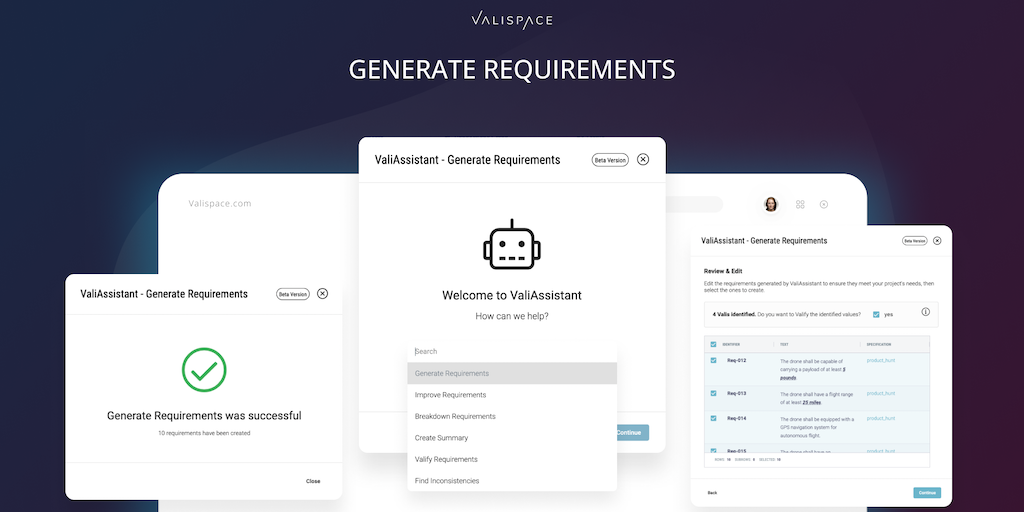
Task: Select Improve Requirements option
Action: [x=512, y=395]
